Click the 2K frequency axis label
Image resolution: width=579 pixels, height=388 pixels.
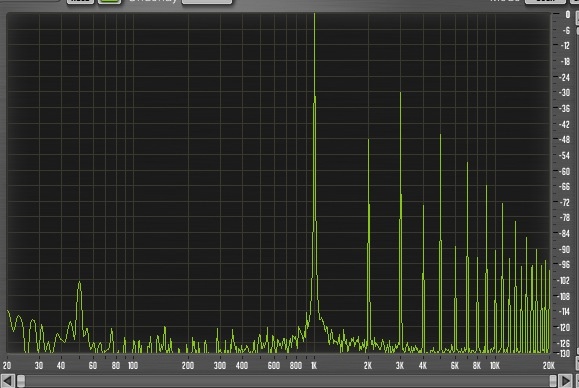368,365
